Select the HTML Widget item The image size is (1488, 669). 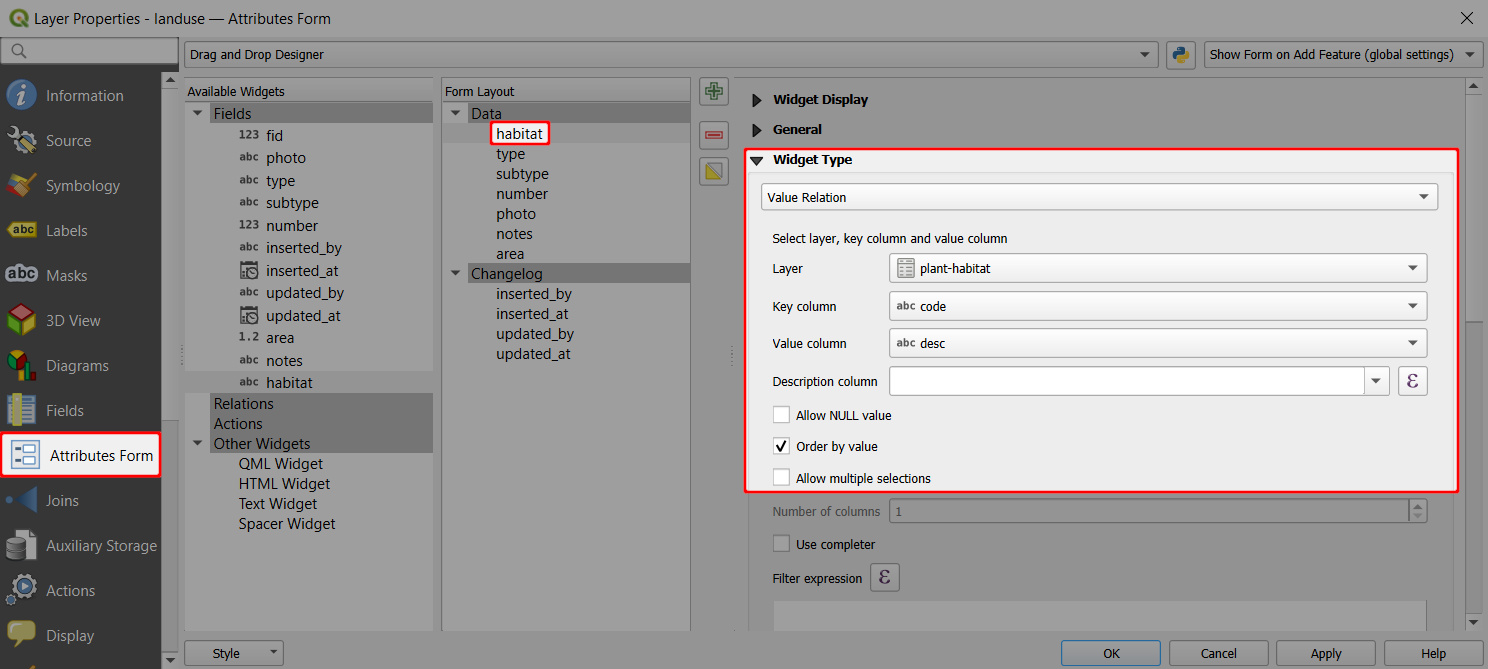click(284, 484)
